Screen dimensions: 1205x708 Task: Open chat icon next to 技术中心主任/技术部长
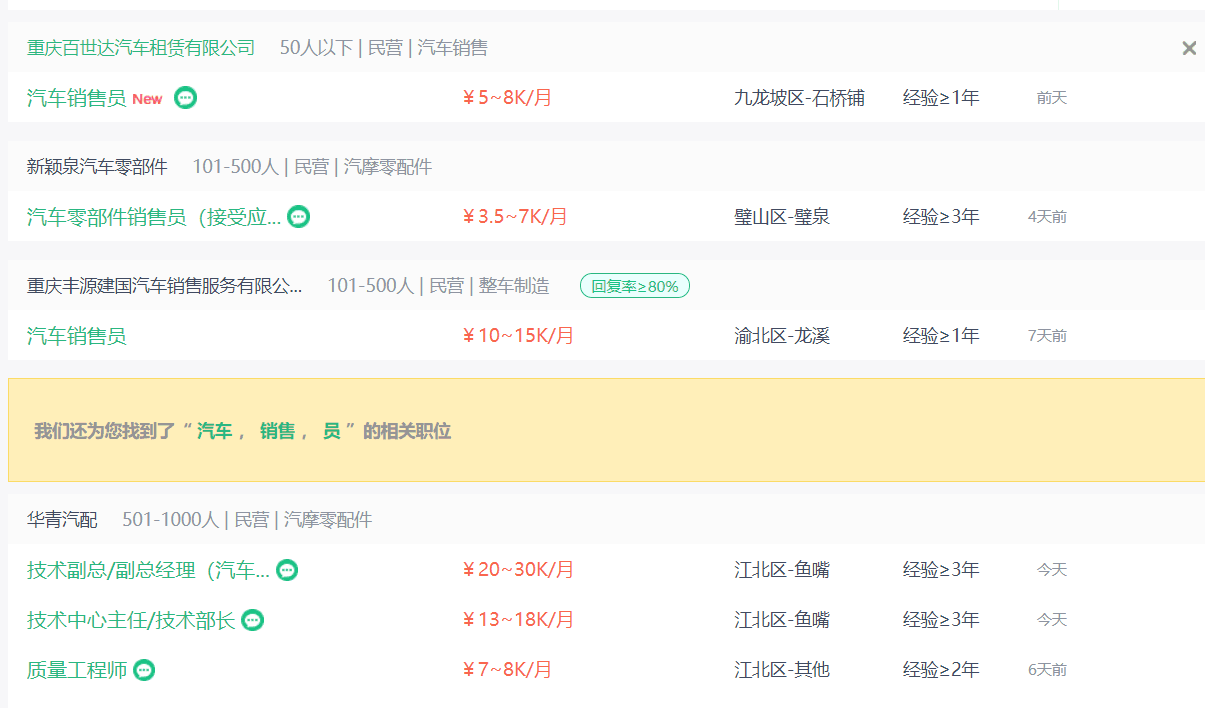tap(253, 620)
